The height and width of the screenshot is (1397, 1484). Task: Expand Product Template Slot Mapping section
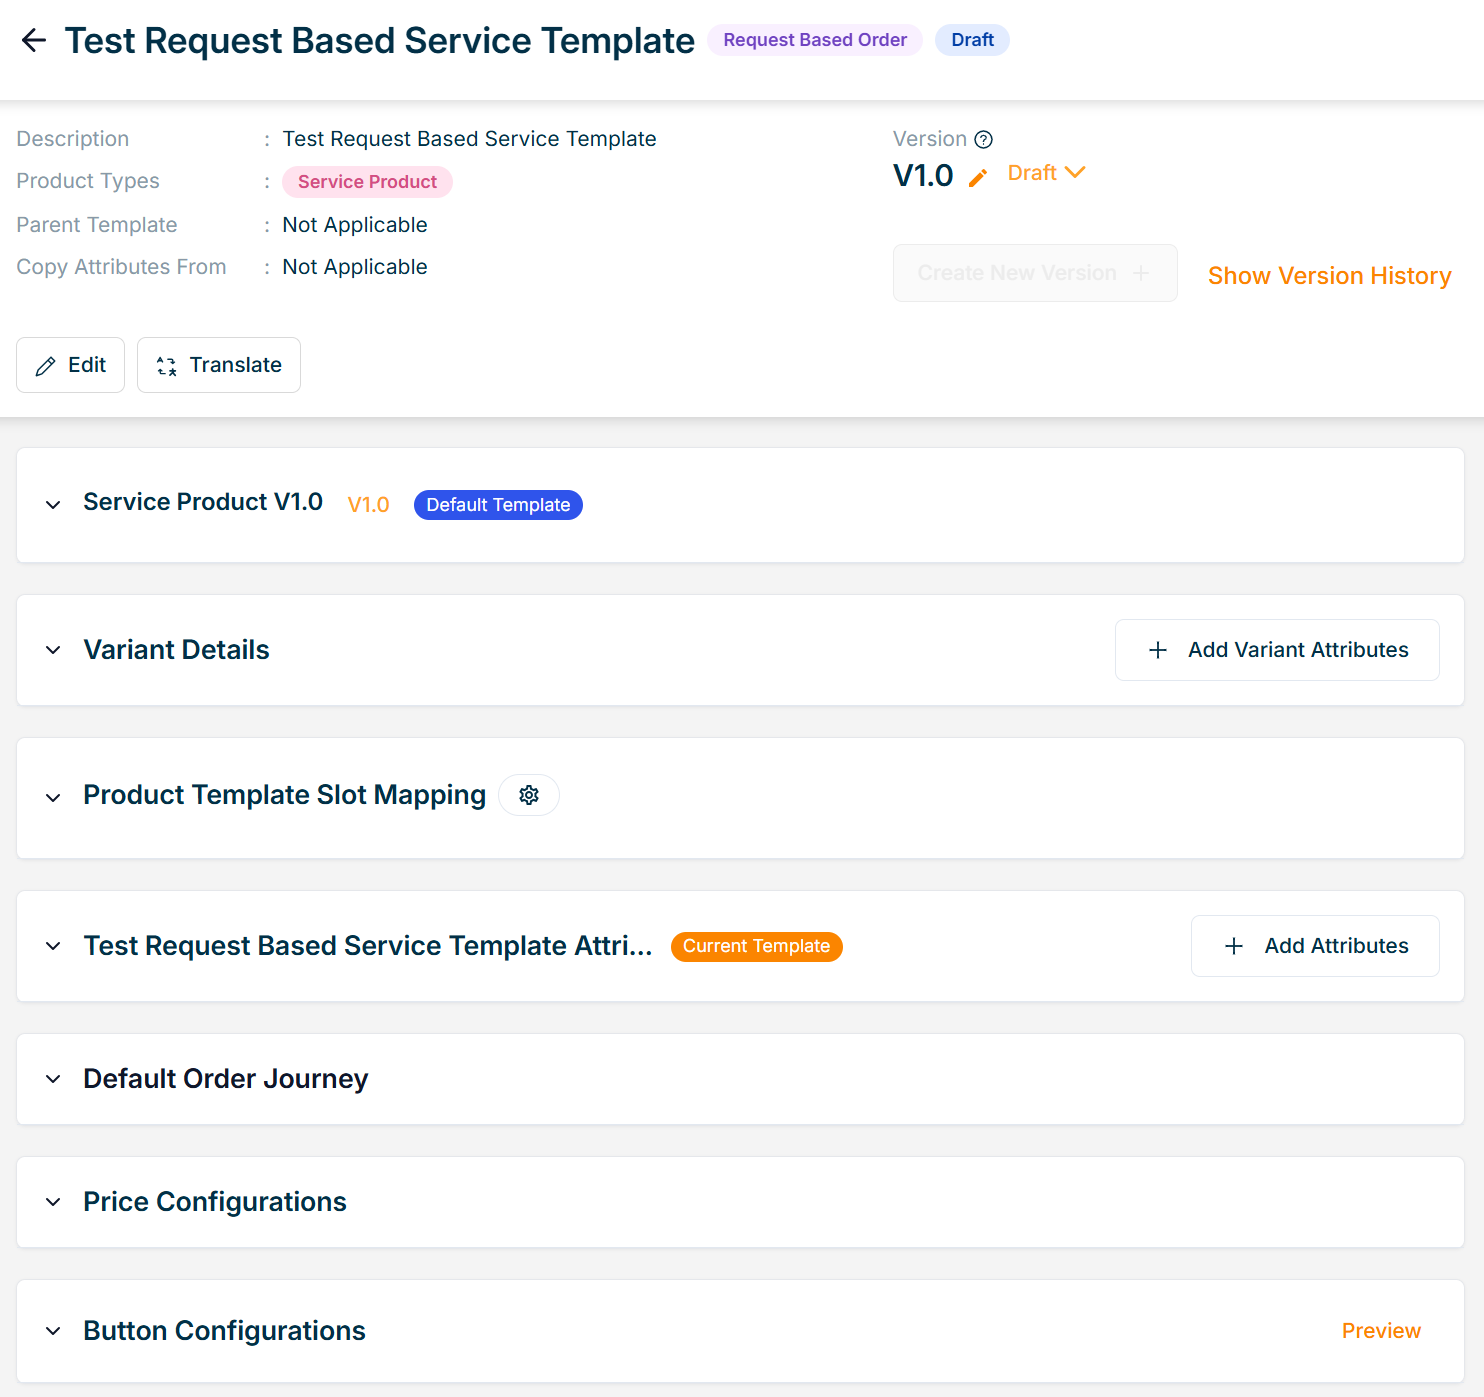click(x=53, y=797)
